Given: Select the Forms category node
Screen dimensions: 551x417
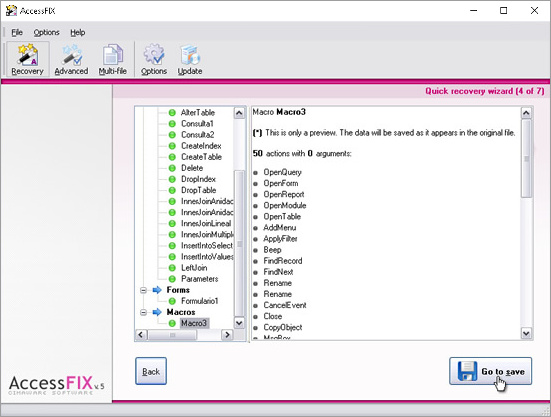Looking at the screenshot, I should [178, 290].
